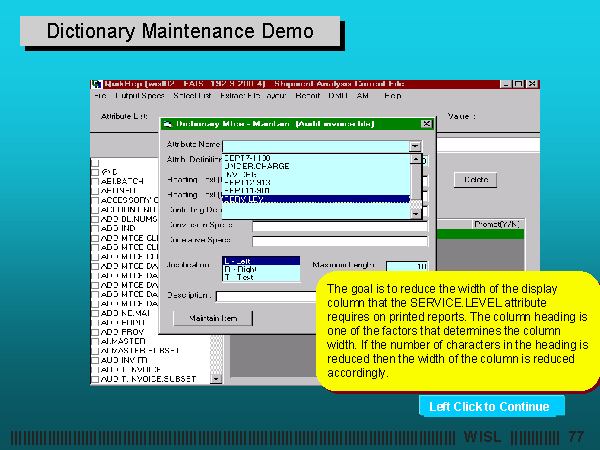Select R - Right justification option
Viewport: 600px width, 450px height.
click(x=260, y=269)
